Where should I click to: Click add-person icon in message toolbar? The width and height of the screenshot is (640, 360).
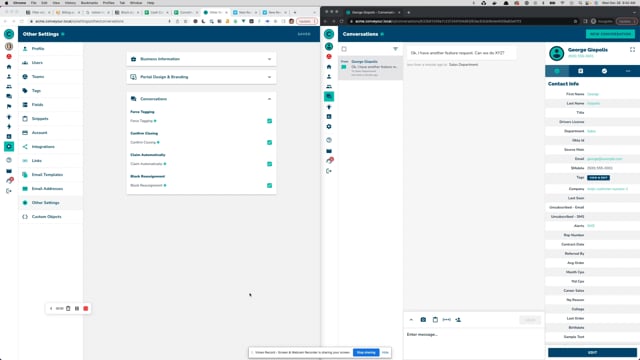[x=458, y=320]
